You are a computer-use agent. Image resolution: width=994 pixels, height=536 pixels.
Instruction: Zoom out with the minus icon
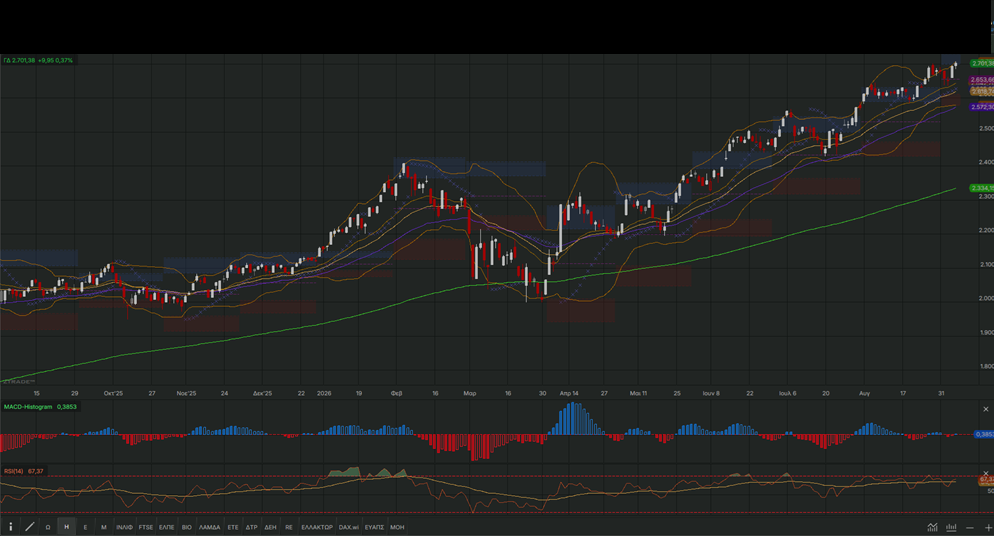pos(970,527)
